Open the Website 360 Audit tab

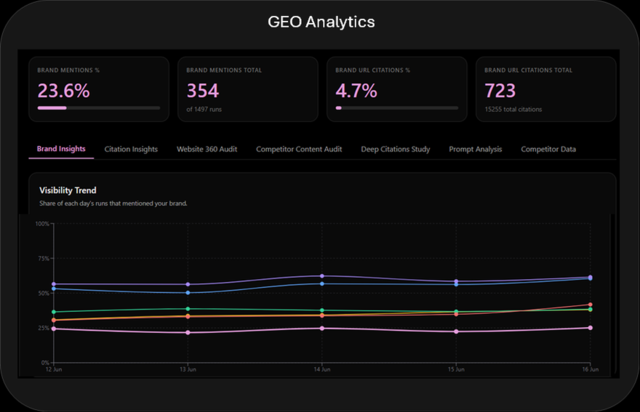coord(207,149)
